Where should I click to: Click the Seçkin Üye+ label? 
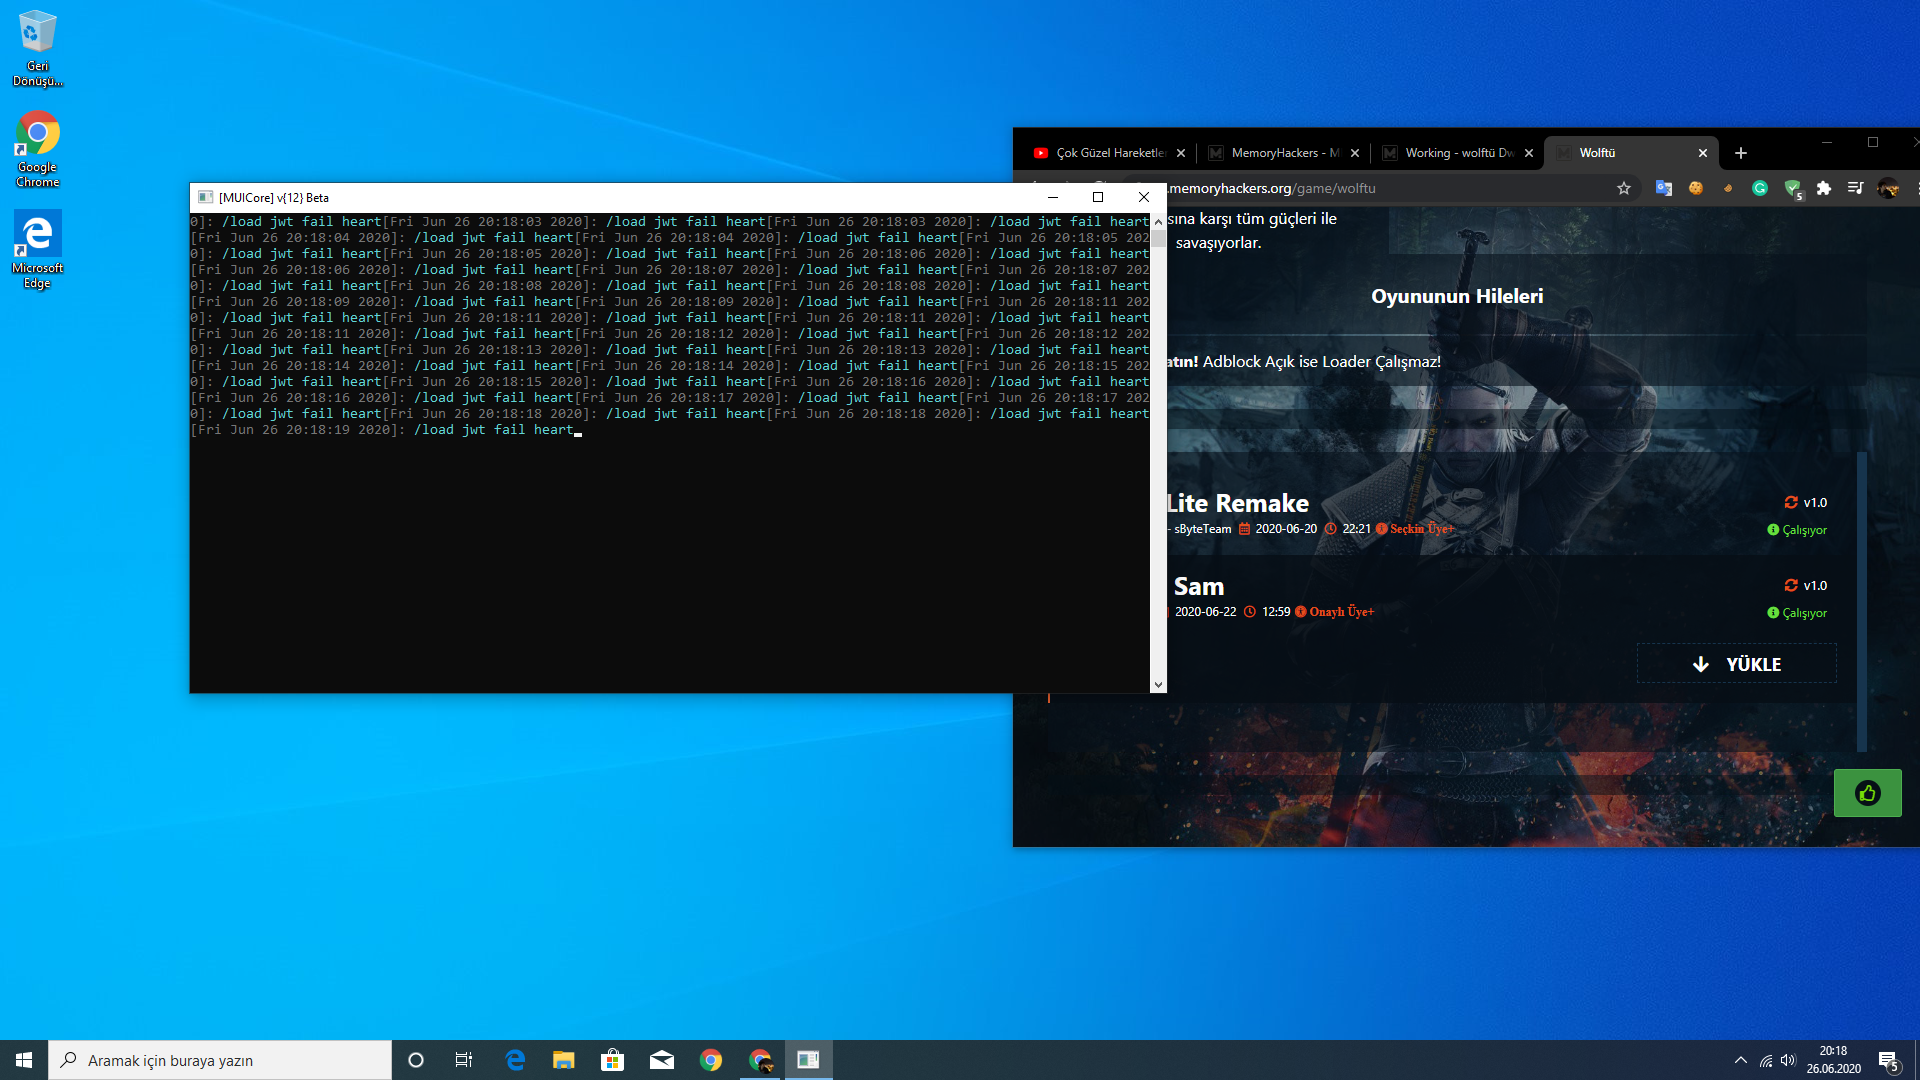1422,529
